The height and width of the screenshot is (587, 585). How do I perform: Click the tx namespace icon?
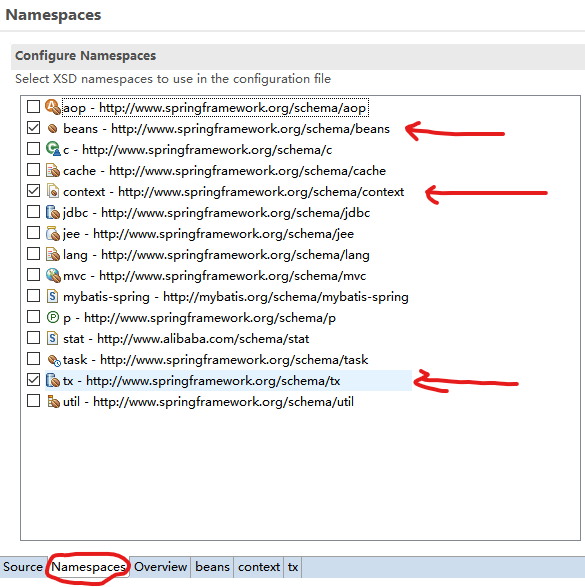53,380
